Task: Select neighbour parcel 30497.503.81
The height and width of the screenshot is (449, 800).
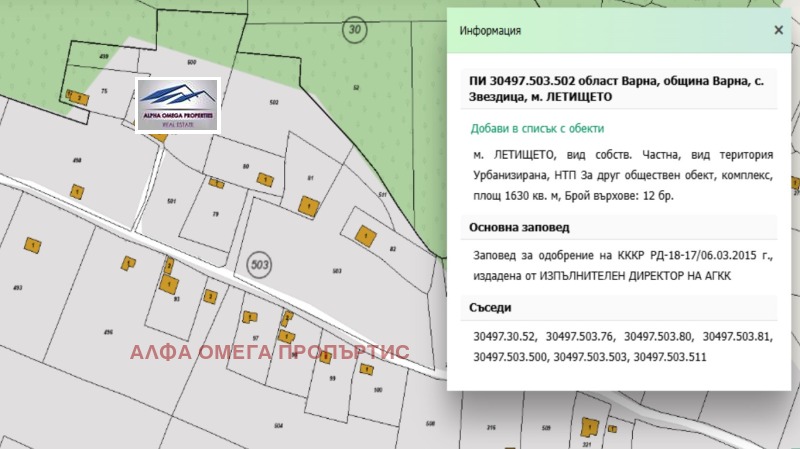Action: (737, 337)
